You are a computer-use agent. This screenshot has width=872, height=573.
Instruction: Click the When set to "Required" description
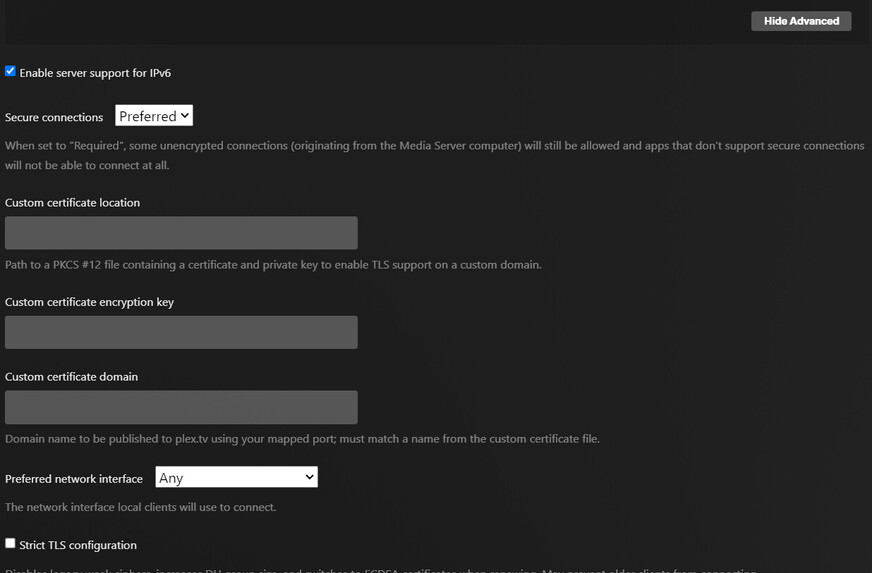(x=435, y=155)
